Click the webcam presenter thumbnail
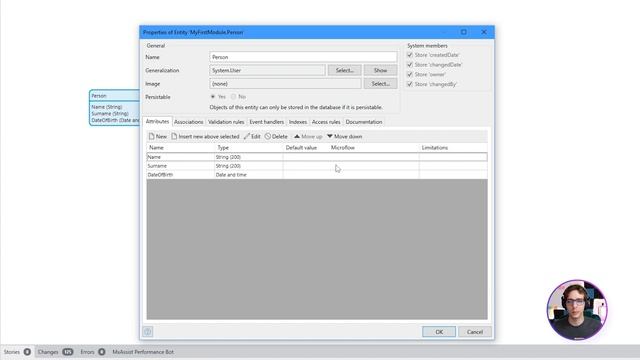640x360 pixels. coord(577,310)
